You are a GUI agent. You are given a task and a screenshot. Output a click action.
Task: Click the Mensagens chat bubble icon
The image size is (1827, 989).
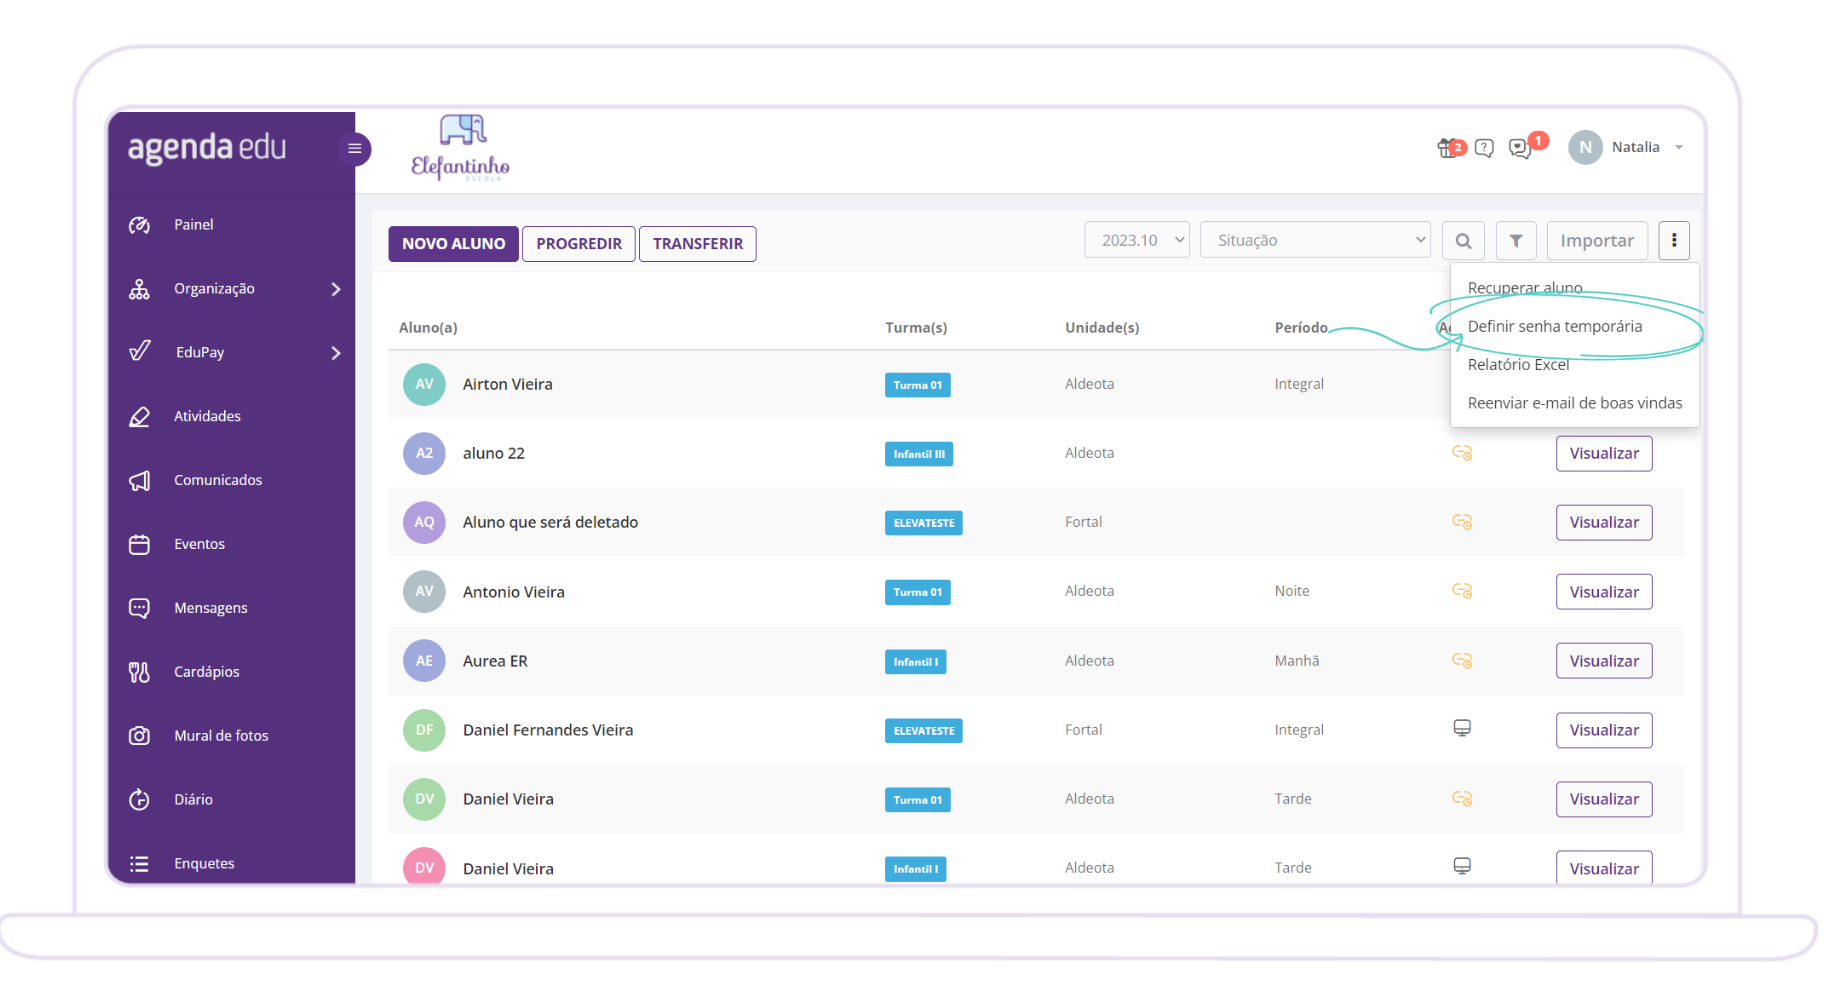tap(140, 608)
